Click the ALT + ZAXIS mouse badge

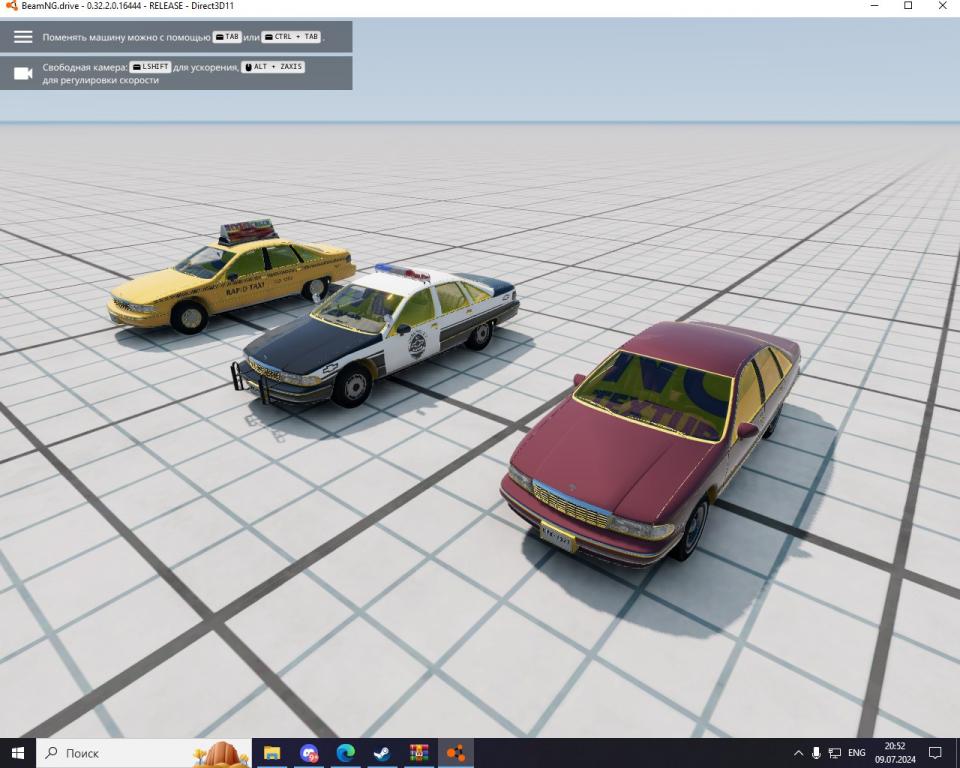click(273, 67)
